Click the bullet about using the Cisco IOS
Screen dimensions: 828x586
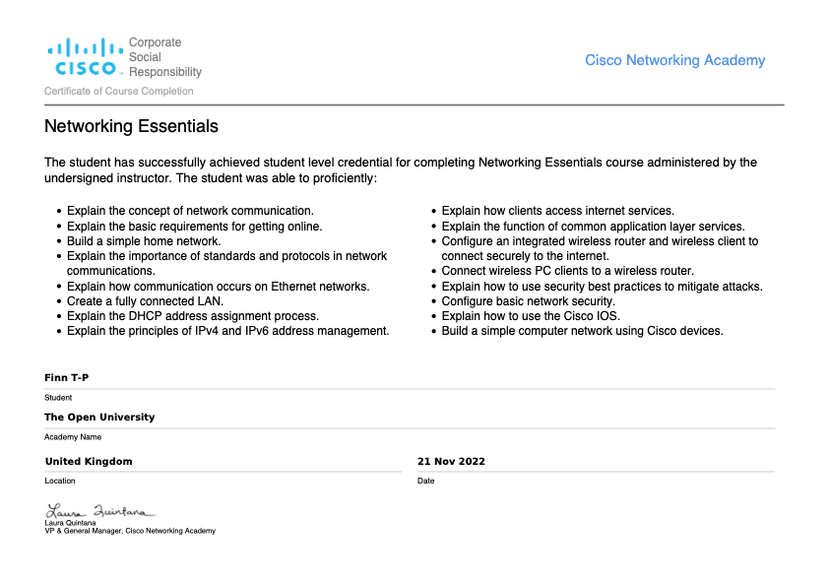530,316
